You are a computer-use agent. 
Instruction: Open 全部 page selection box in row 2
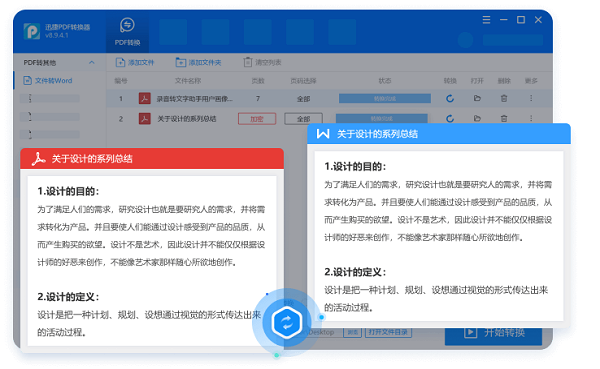[303, 119]
